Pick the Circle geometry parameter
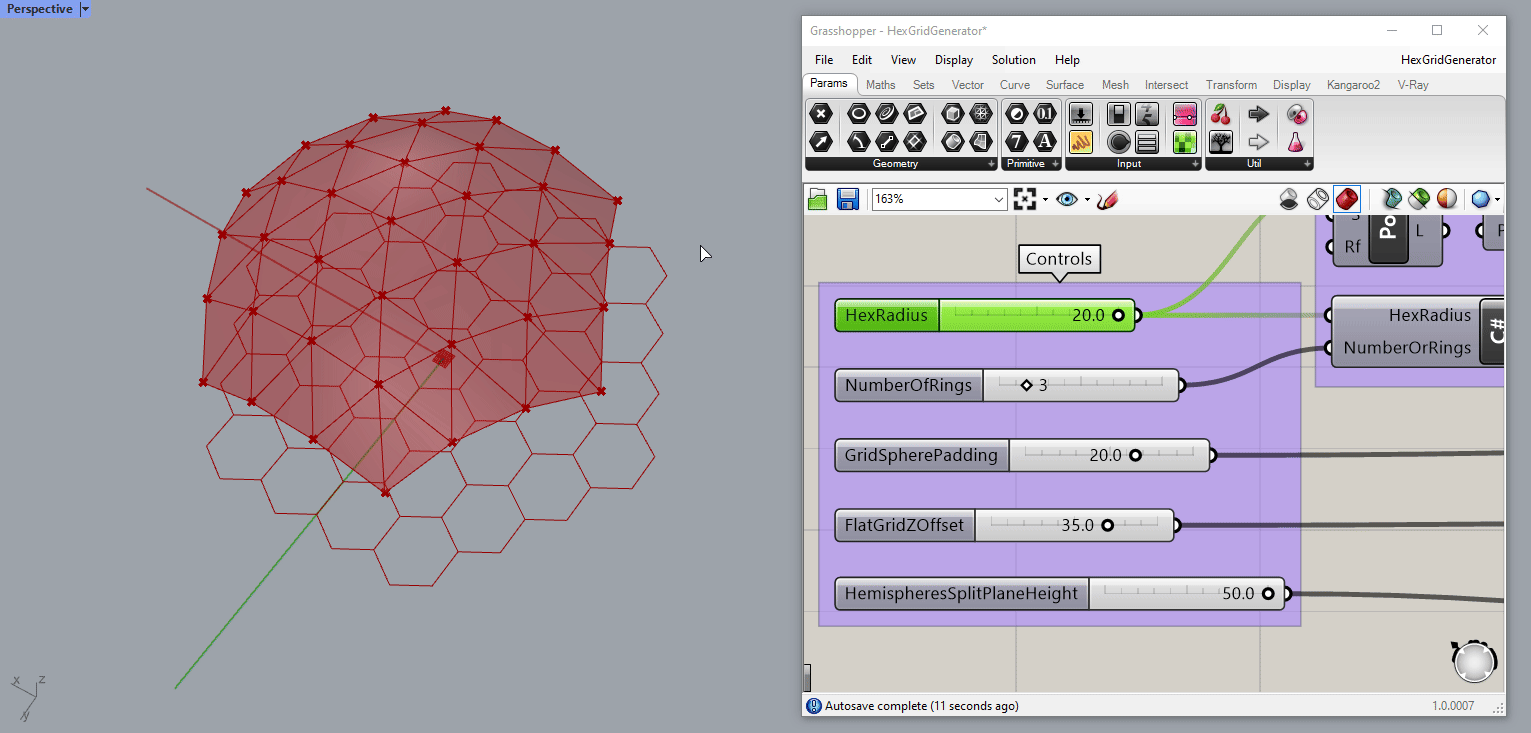 [x=858, y=114]
